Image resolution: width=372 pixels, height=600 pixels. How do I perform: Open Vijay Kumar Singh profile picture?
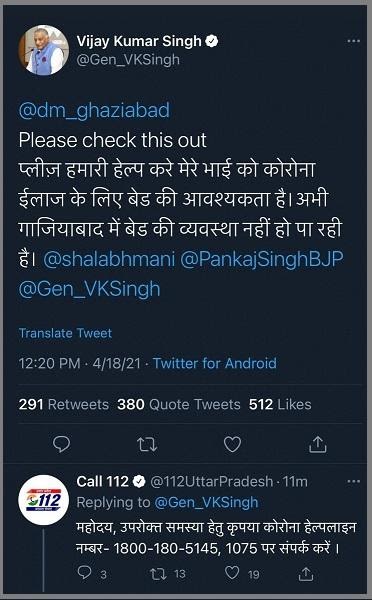pyautogui.click(x=44, y=50)
